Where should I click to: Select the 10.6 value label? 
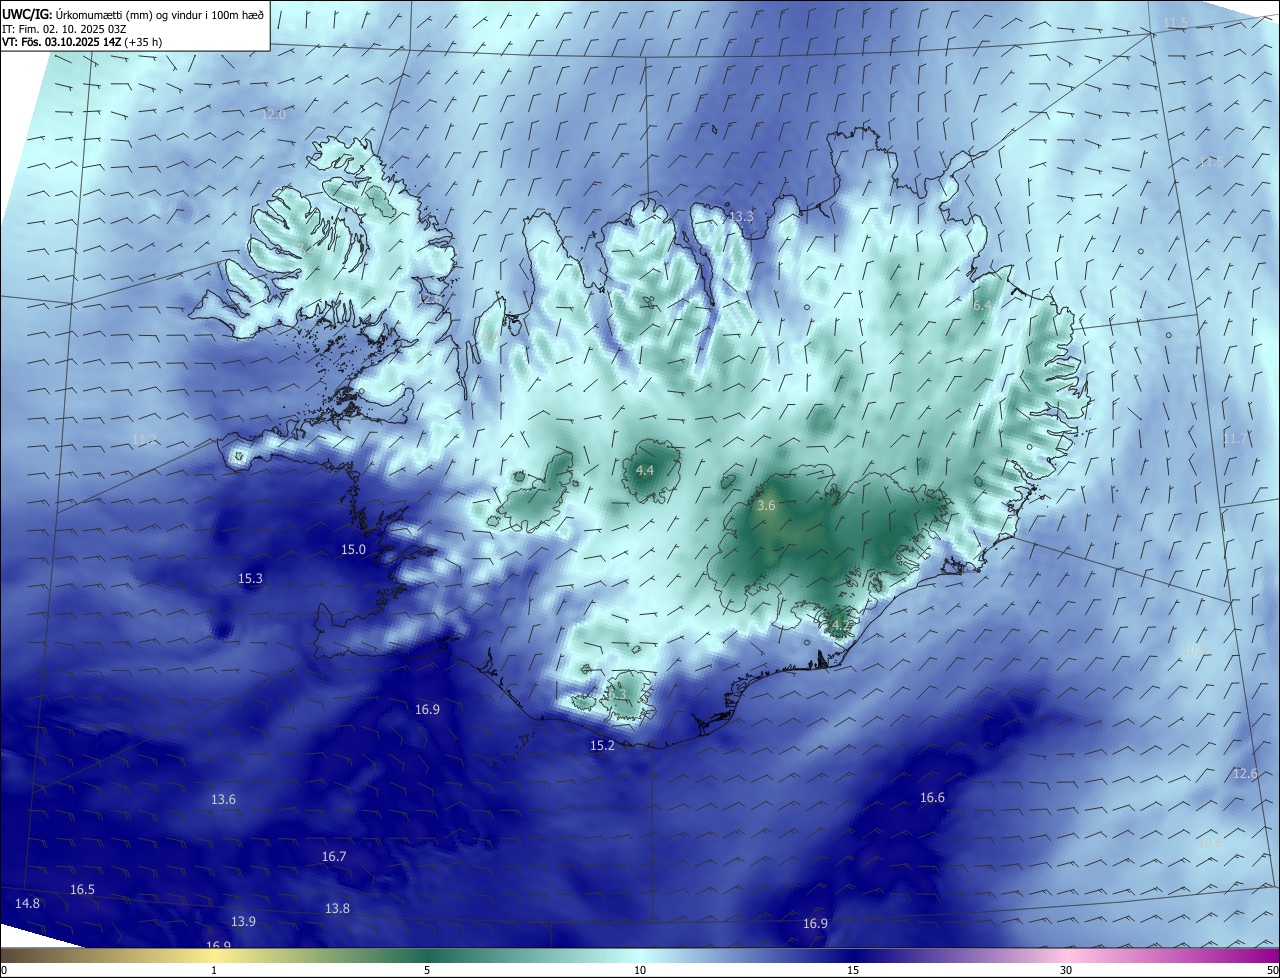(1210, 843)
